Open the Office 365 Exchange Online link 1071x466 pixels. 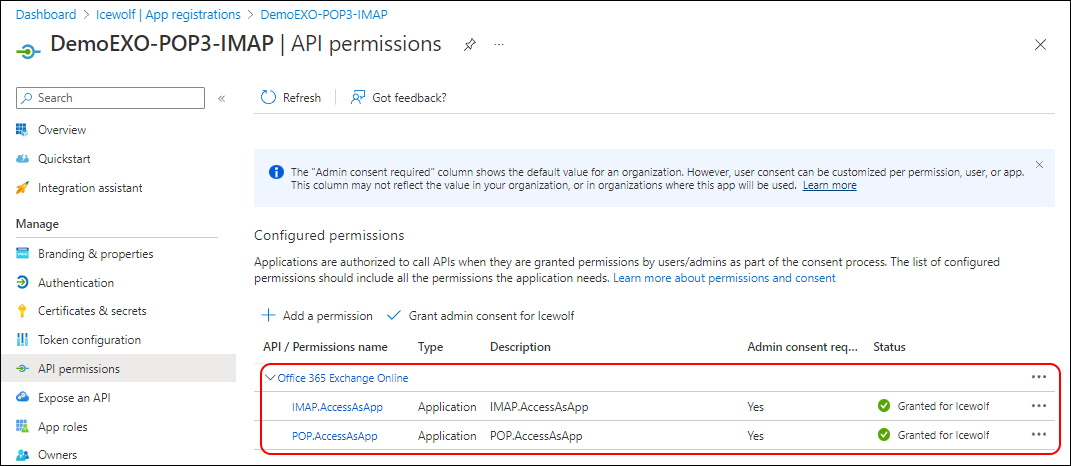tap(343, 378)
